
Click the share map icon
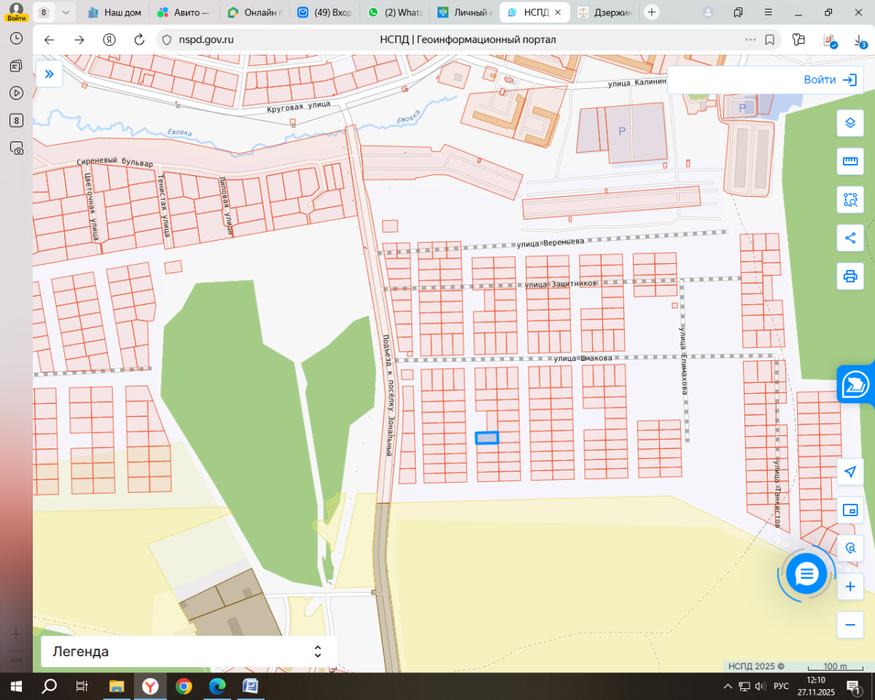[850, 238]
